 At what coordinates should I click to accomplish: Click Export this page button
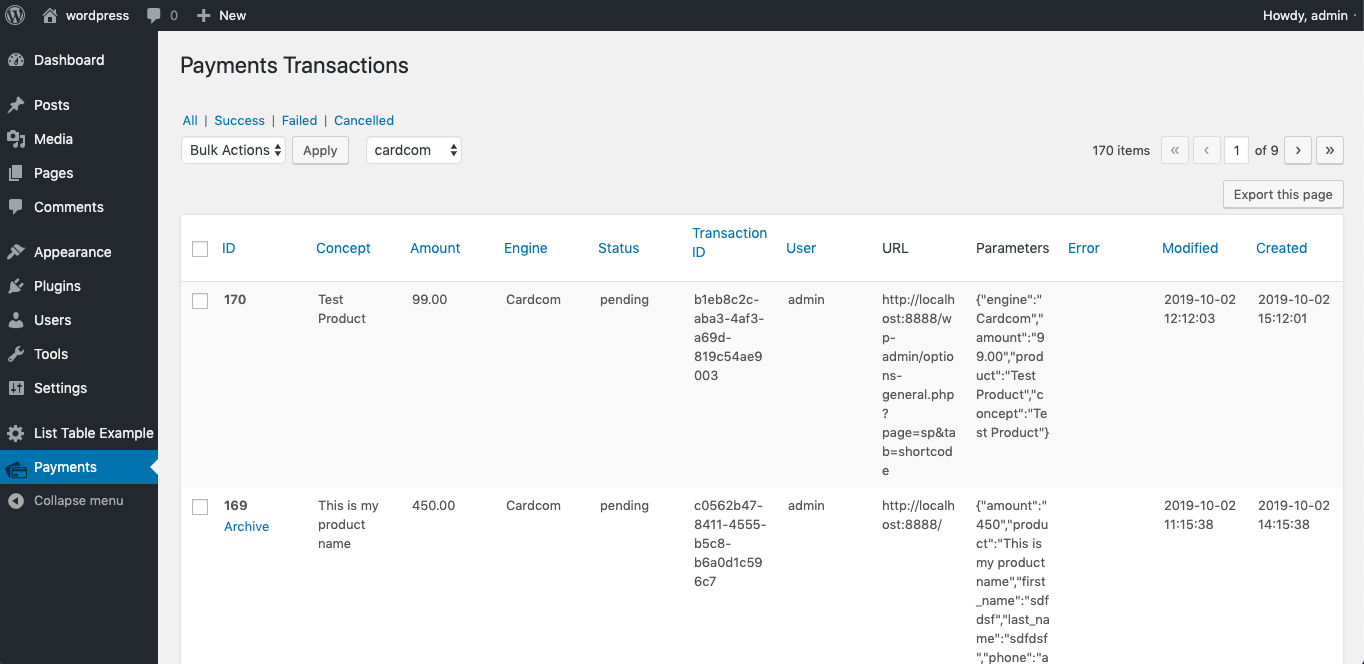[x=1283, y=194]
